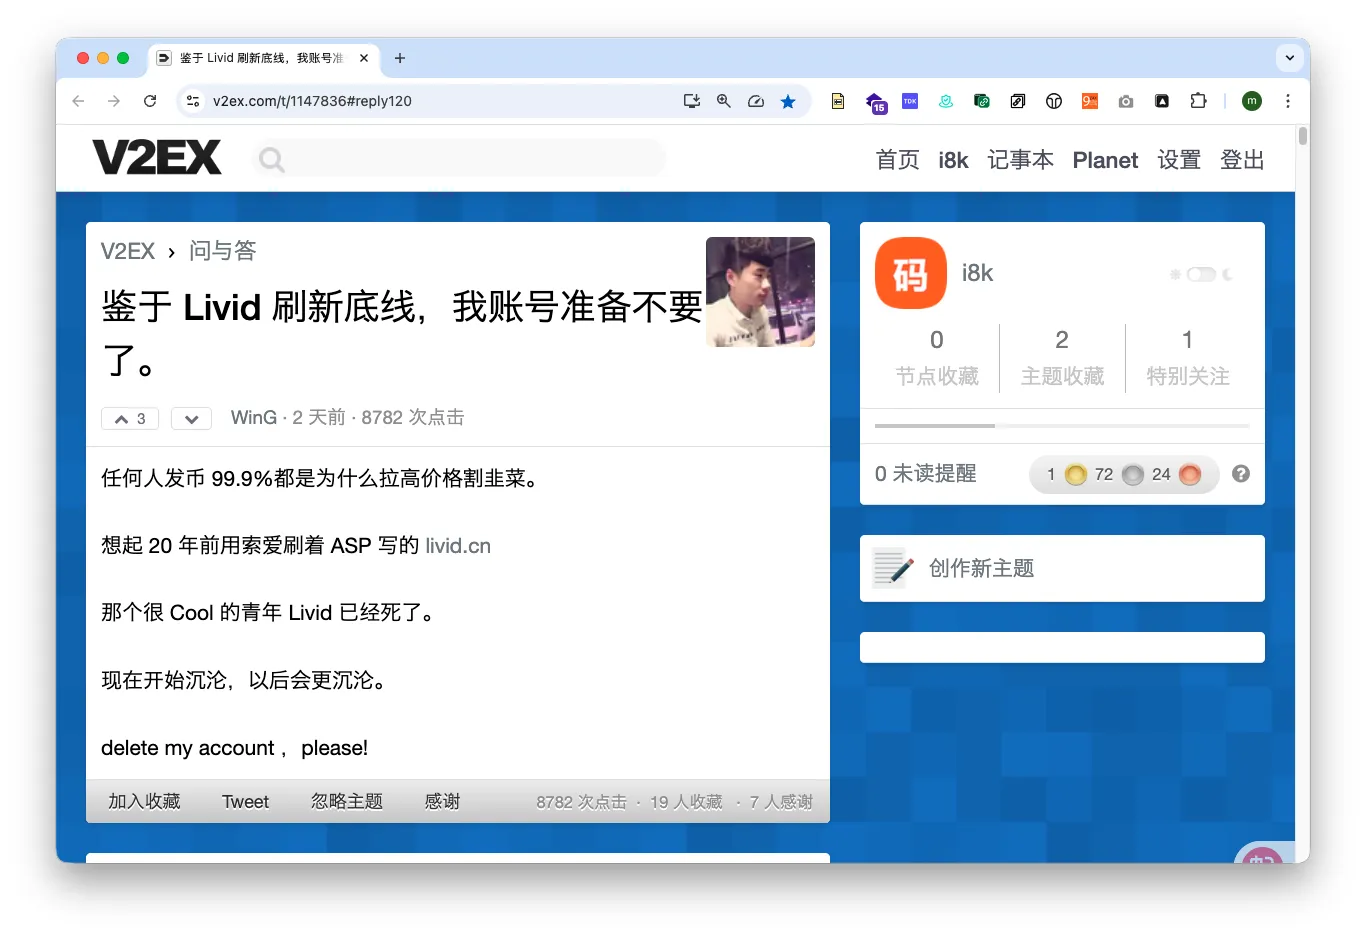Image resolution: width=1366 pixels, height=937 pixels.
Task: Click the extensions puzzle piece icon
Action: point(1198,101)
